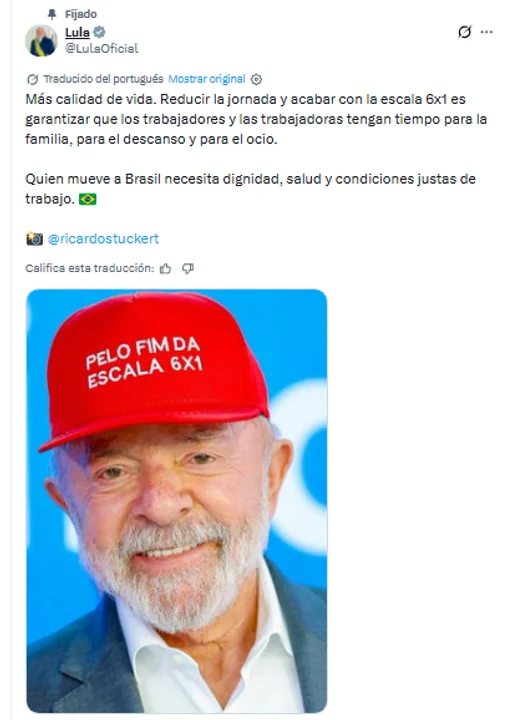Open Lula's profile avatar picture
Image resolution: width=506 pixels, height=720 pixels.
click(x=41, y=40)
